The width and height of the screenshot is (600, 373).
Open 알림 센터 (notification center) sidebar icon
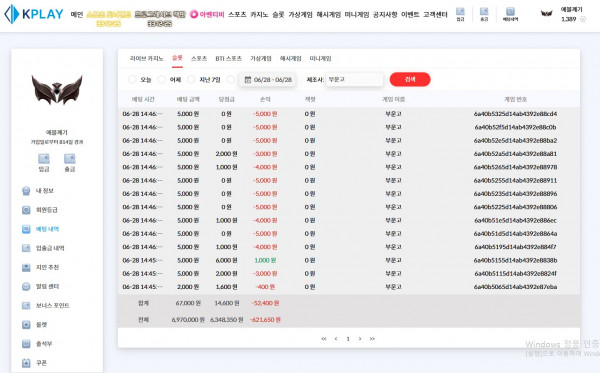point(26,287)
